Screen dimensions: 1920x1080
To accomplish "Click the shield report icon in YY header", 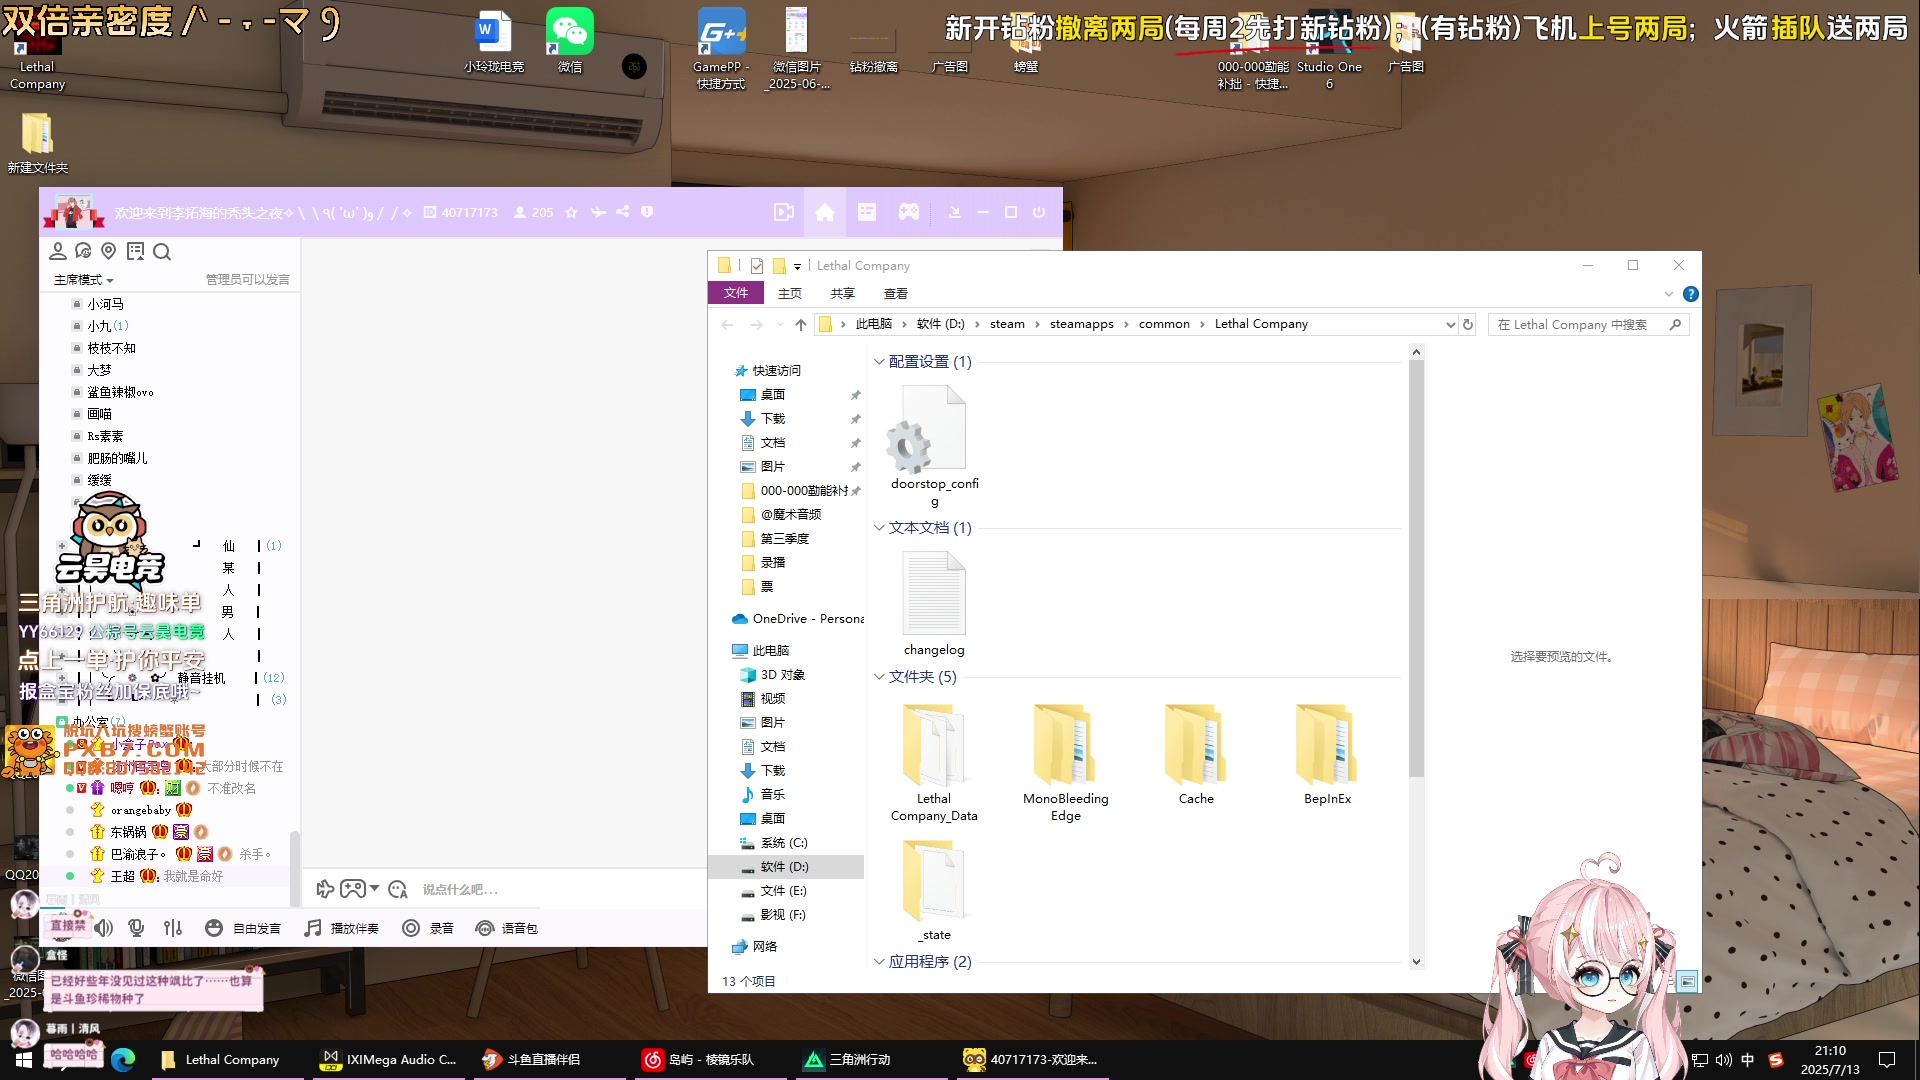I will [x=647, y=212].
